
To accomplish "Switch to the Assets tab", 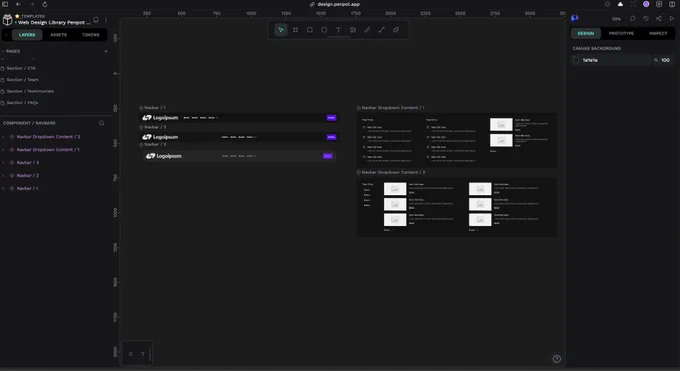I will click(x=59, y=35).
